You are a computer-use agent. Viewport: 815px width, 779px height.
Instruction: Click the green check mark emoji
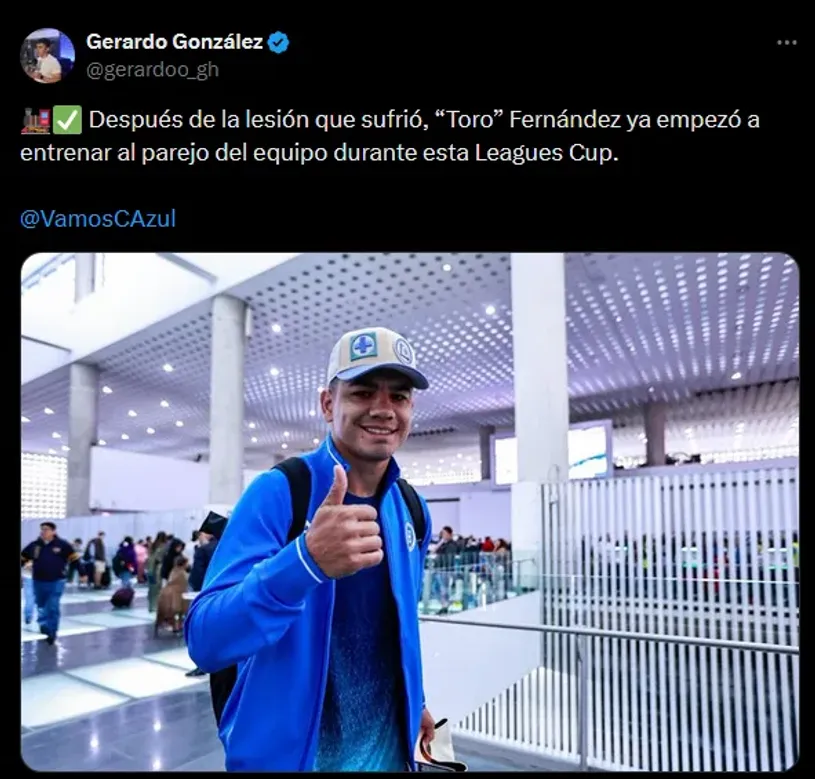pos(68,120)
